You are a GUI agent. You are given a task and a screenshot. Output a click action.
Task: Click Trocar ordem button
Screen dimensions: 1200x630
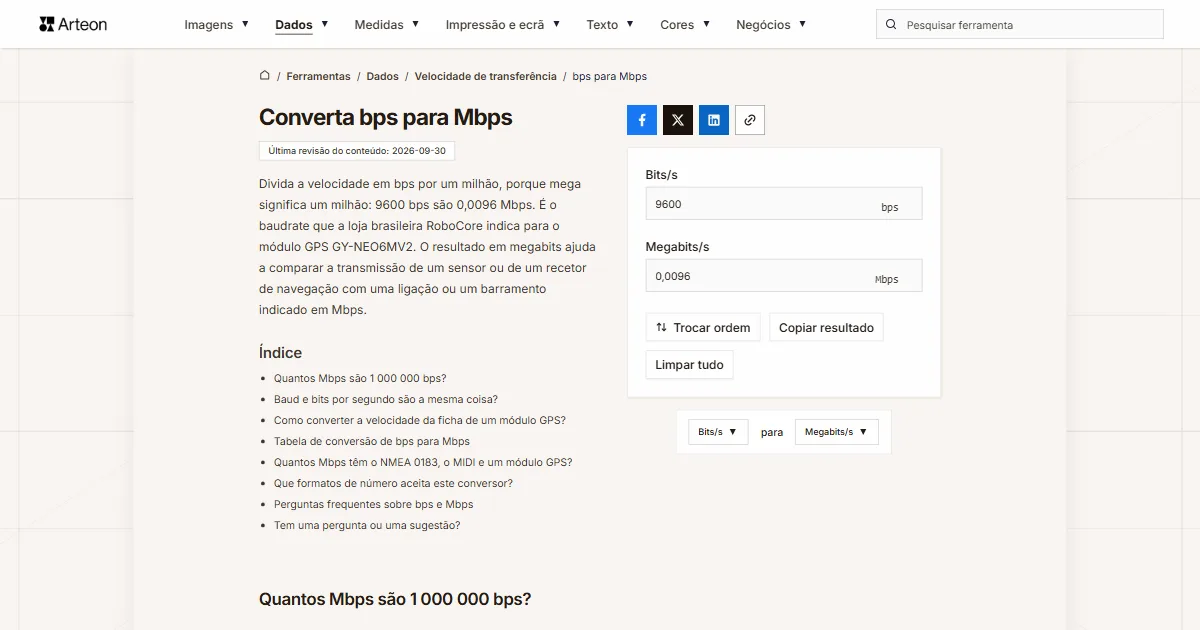tap(703, 327)
